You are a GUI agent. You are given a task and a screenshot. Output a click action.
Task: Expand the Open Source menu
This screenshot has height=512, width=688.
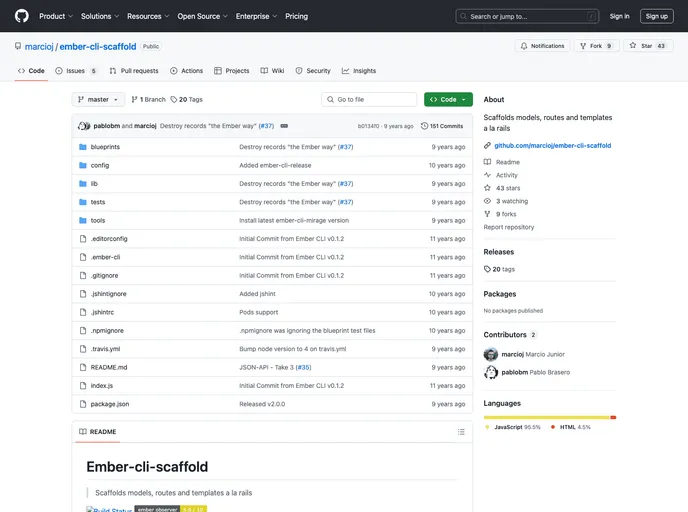point(202,16)
